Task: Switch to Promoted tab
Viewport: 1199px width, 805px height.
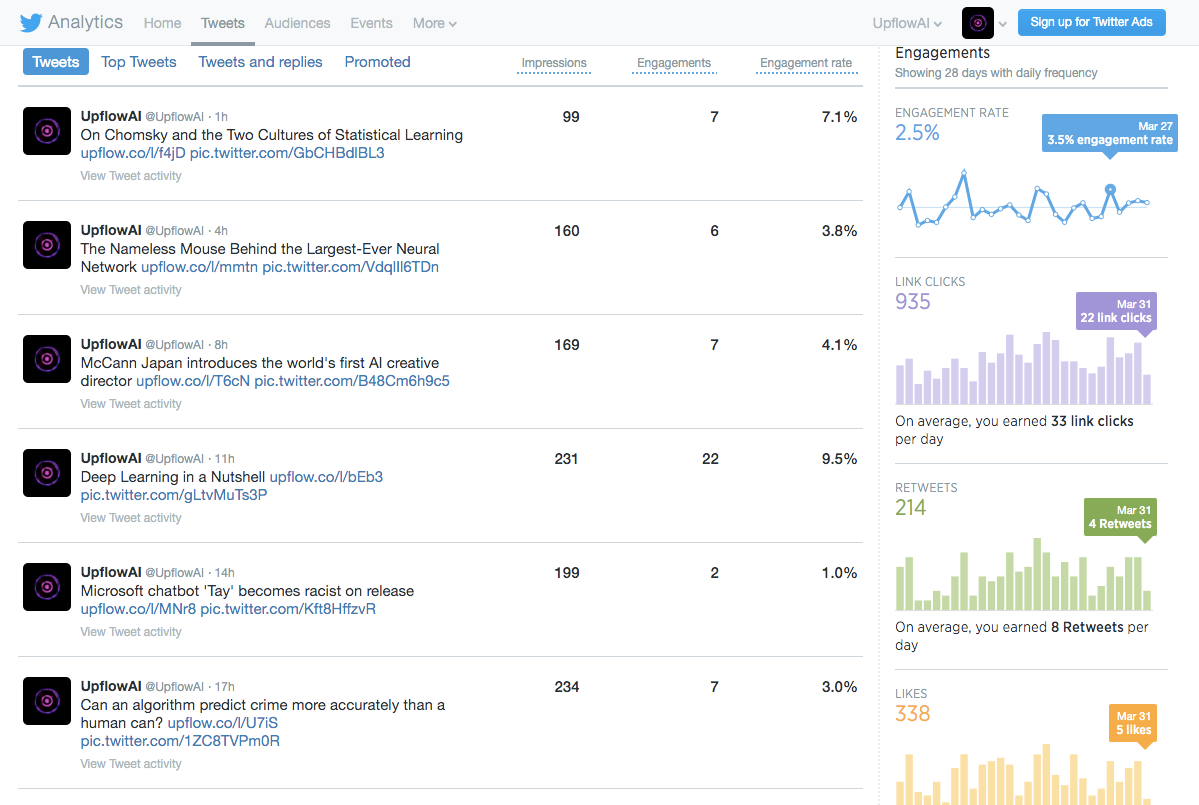Action: coord(377,62)
